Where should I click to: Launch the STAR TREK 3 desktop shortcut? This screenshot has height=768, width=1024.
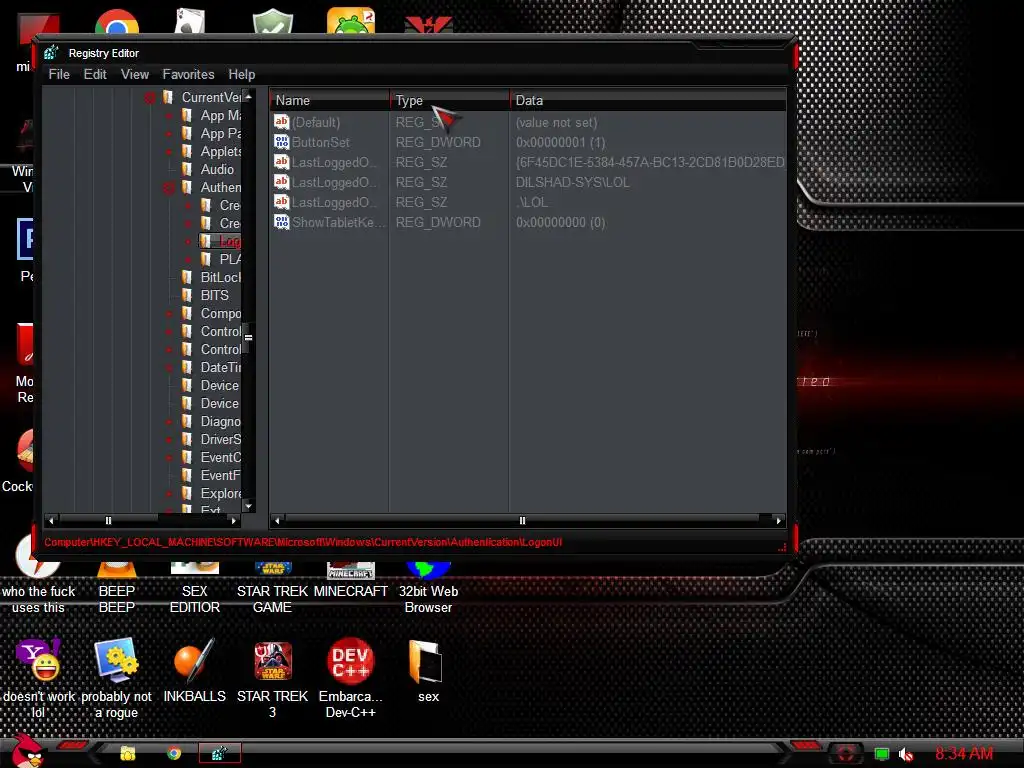(x=272, y=679)
